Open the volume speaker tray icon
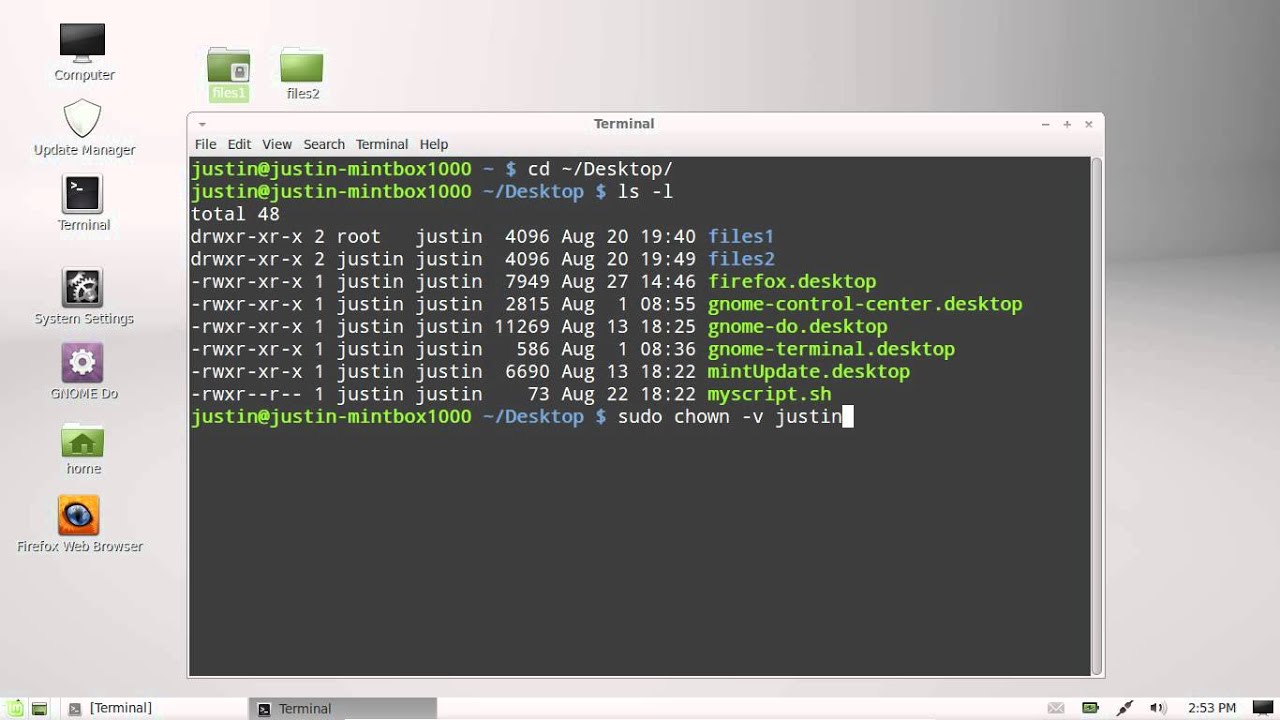Screen dimensions: 1280x720 click(1158, 708)
